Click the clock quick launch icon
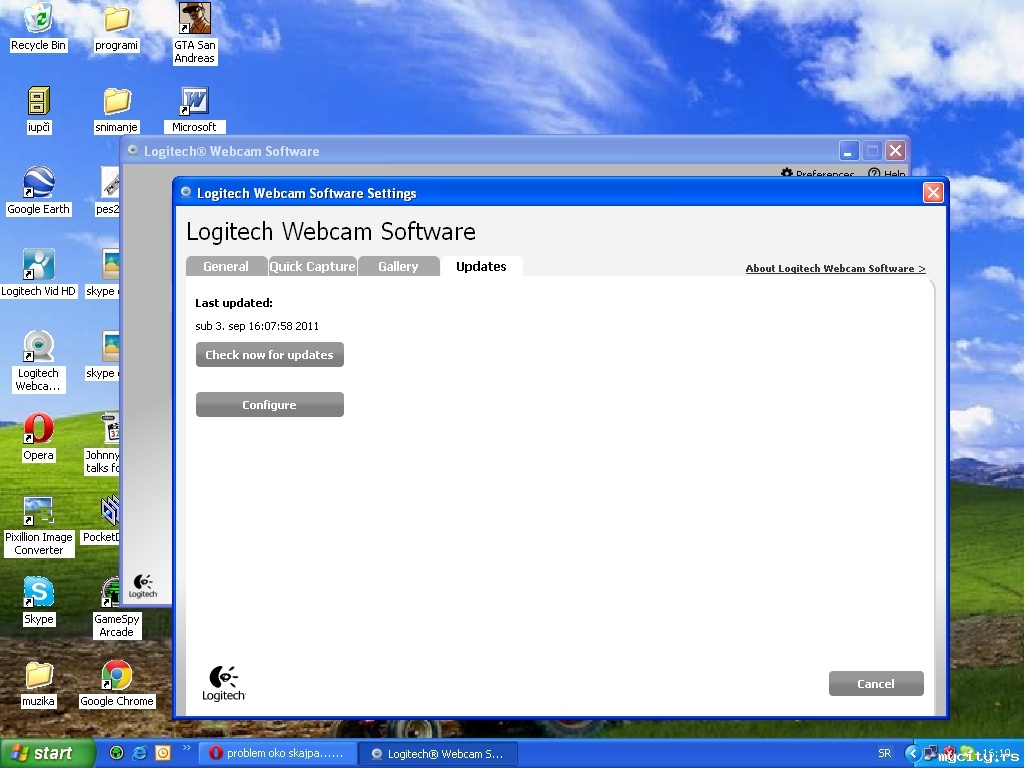Screen dimensions: 1025x768 (163, 753)
